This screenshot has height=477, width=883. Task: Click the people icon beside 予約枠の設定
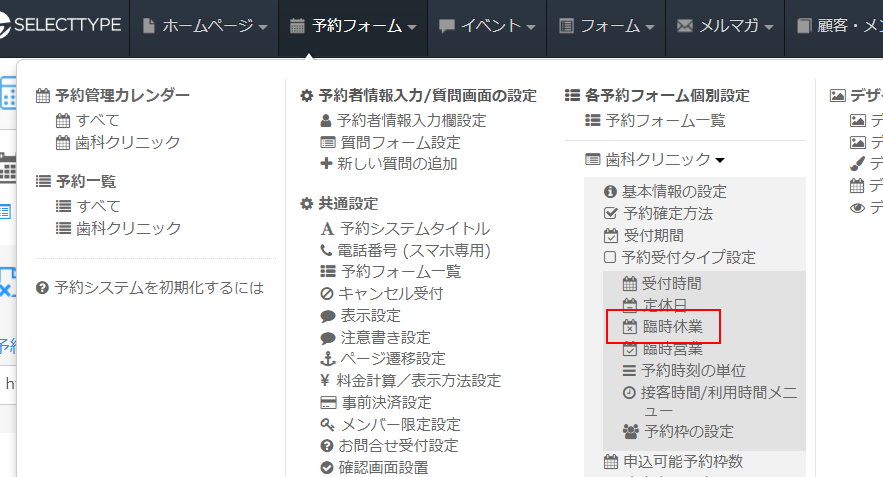tap(629, 432)
